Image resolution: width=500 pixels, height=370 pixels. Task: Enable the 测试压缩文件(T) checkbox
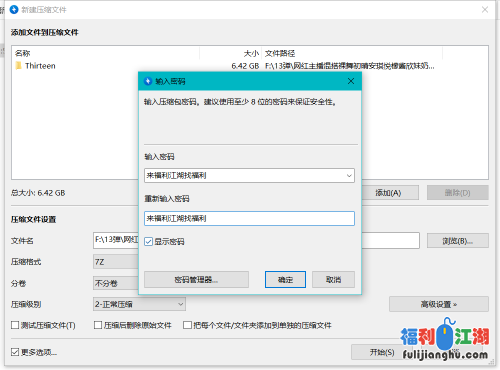(x=15, y=325)
